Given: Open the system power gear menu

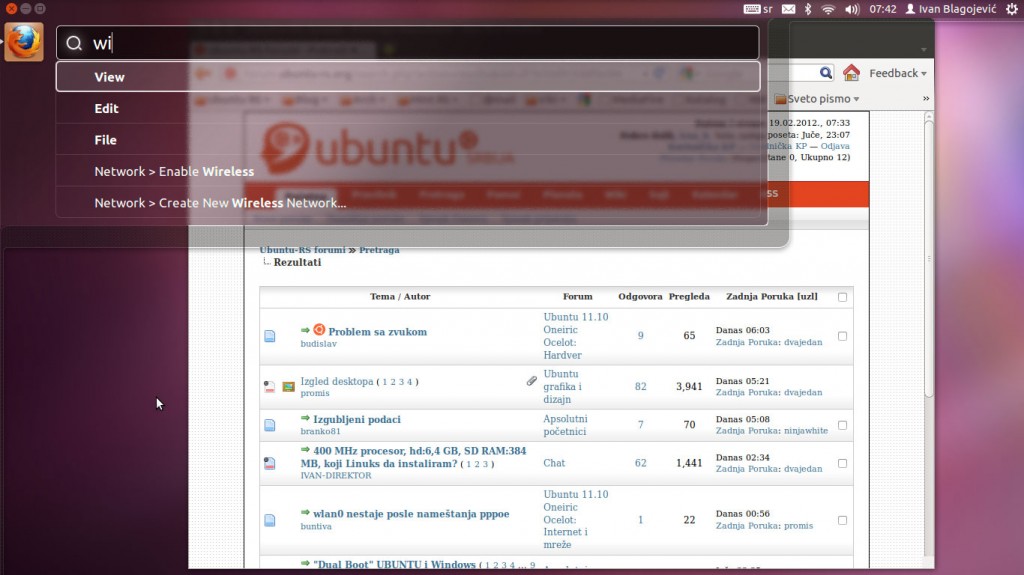Looking at the screenshot, I should coord(1012,9).
